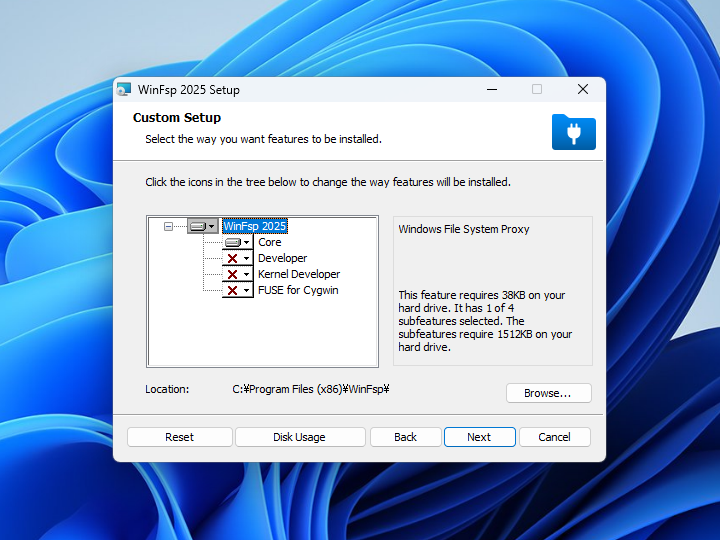Click the Reset button

point(180,437)
